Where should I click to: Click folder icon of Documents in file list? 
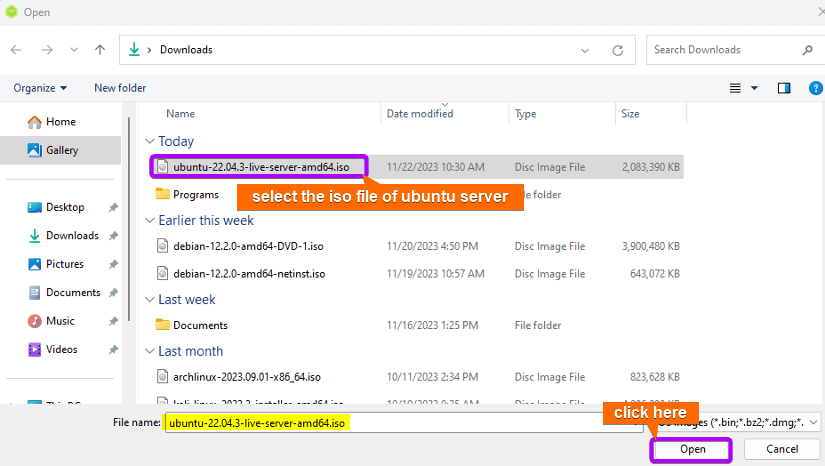(163, 324)
